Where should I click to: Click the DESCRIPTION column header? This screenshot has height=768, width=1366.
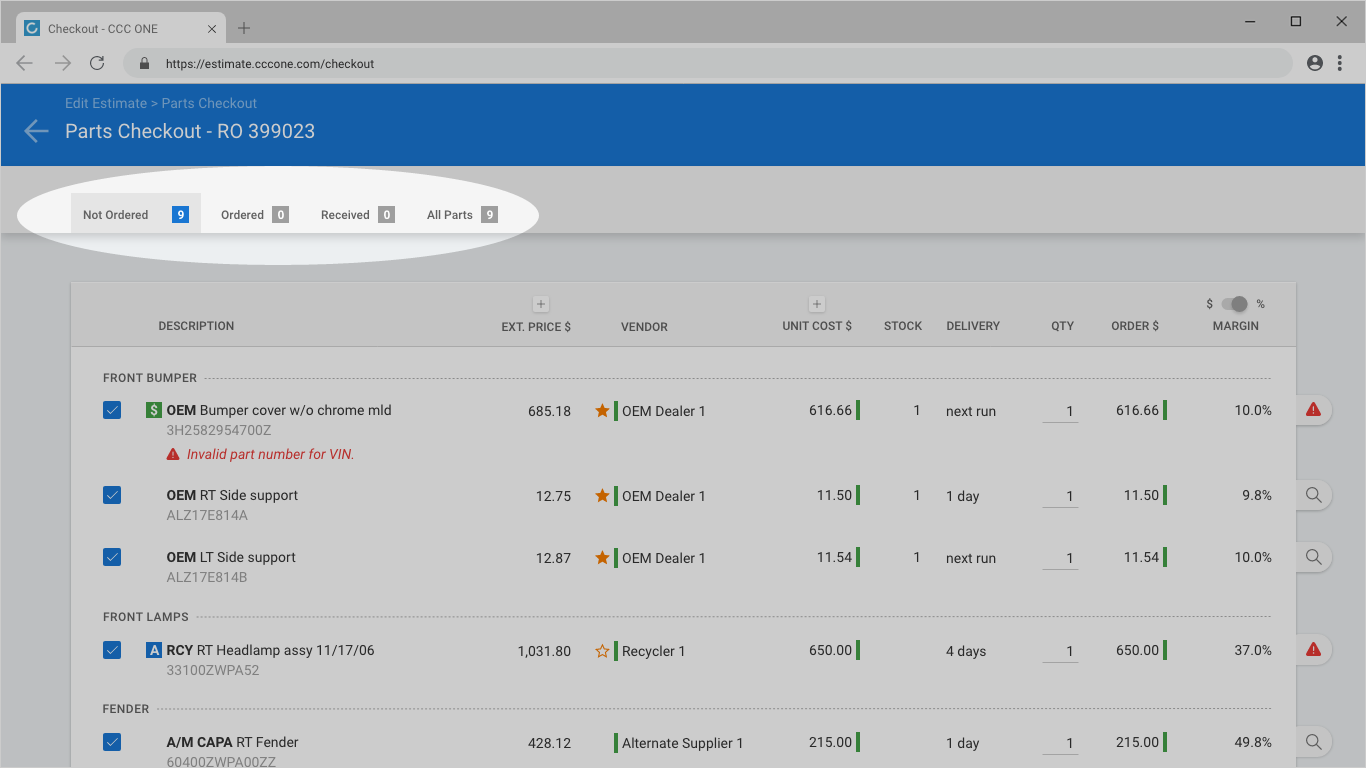click(x=196, y=326)
